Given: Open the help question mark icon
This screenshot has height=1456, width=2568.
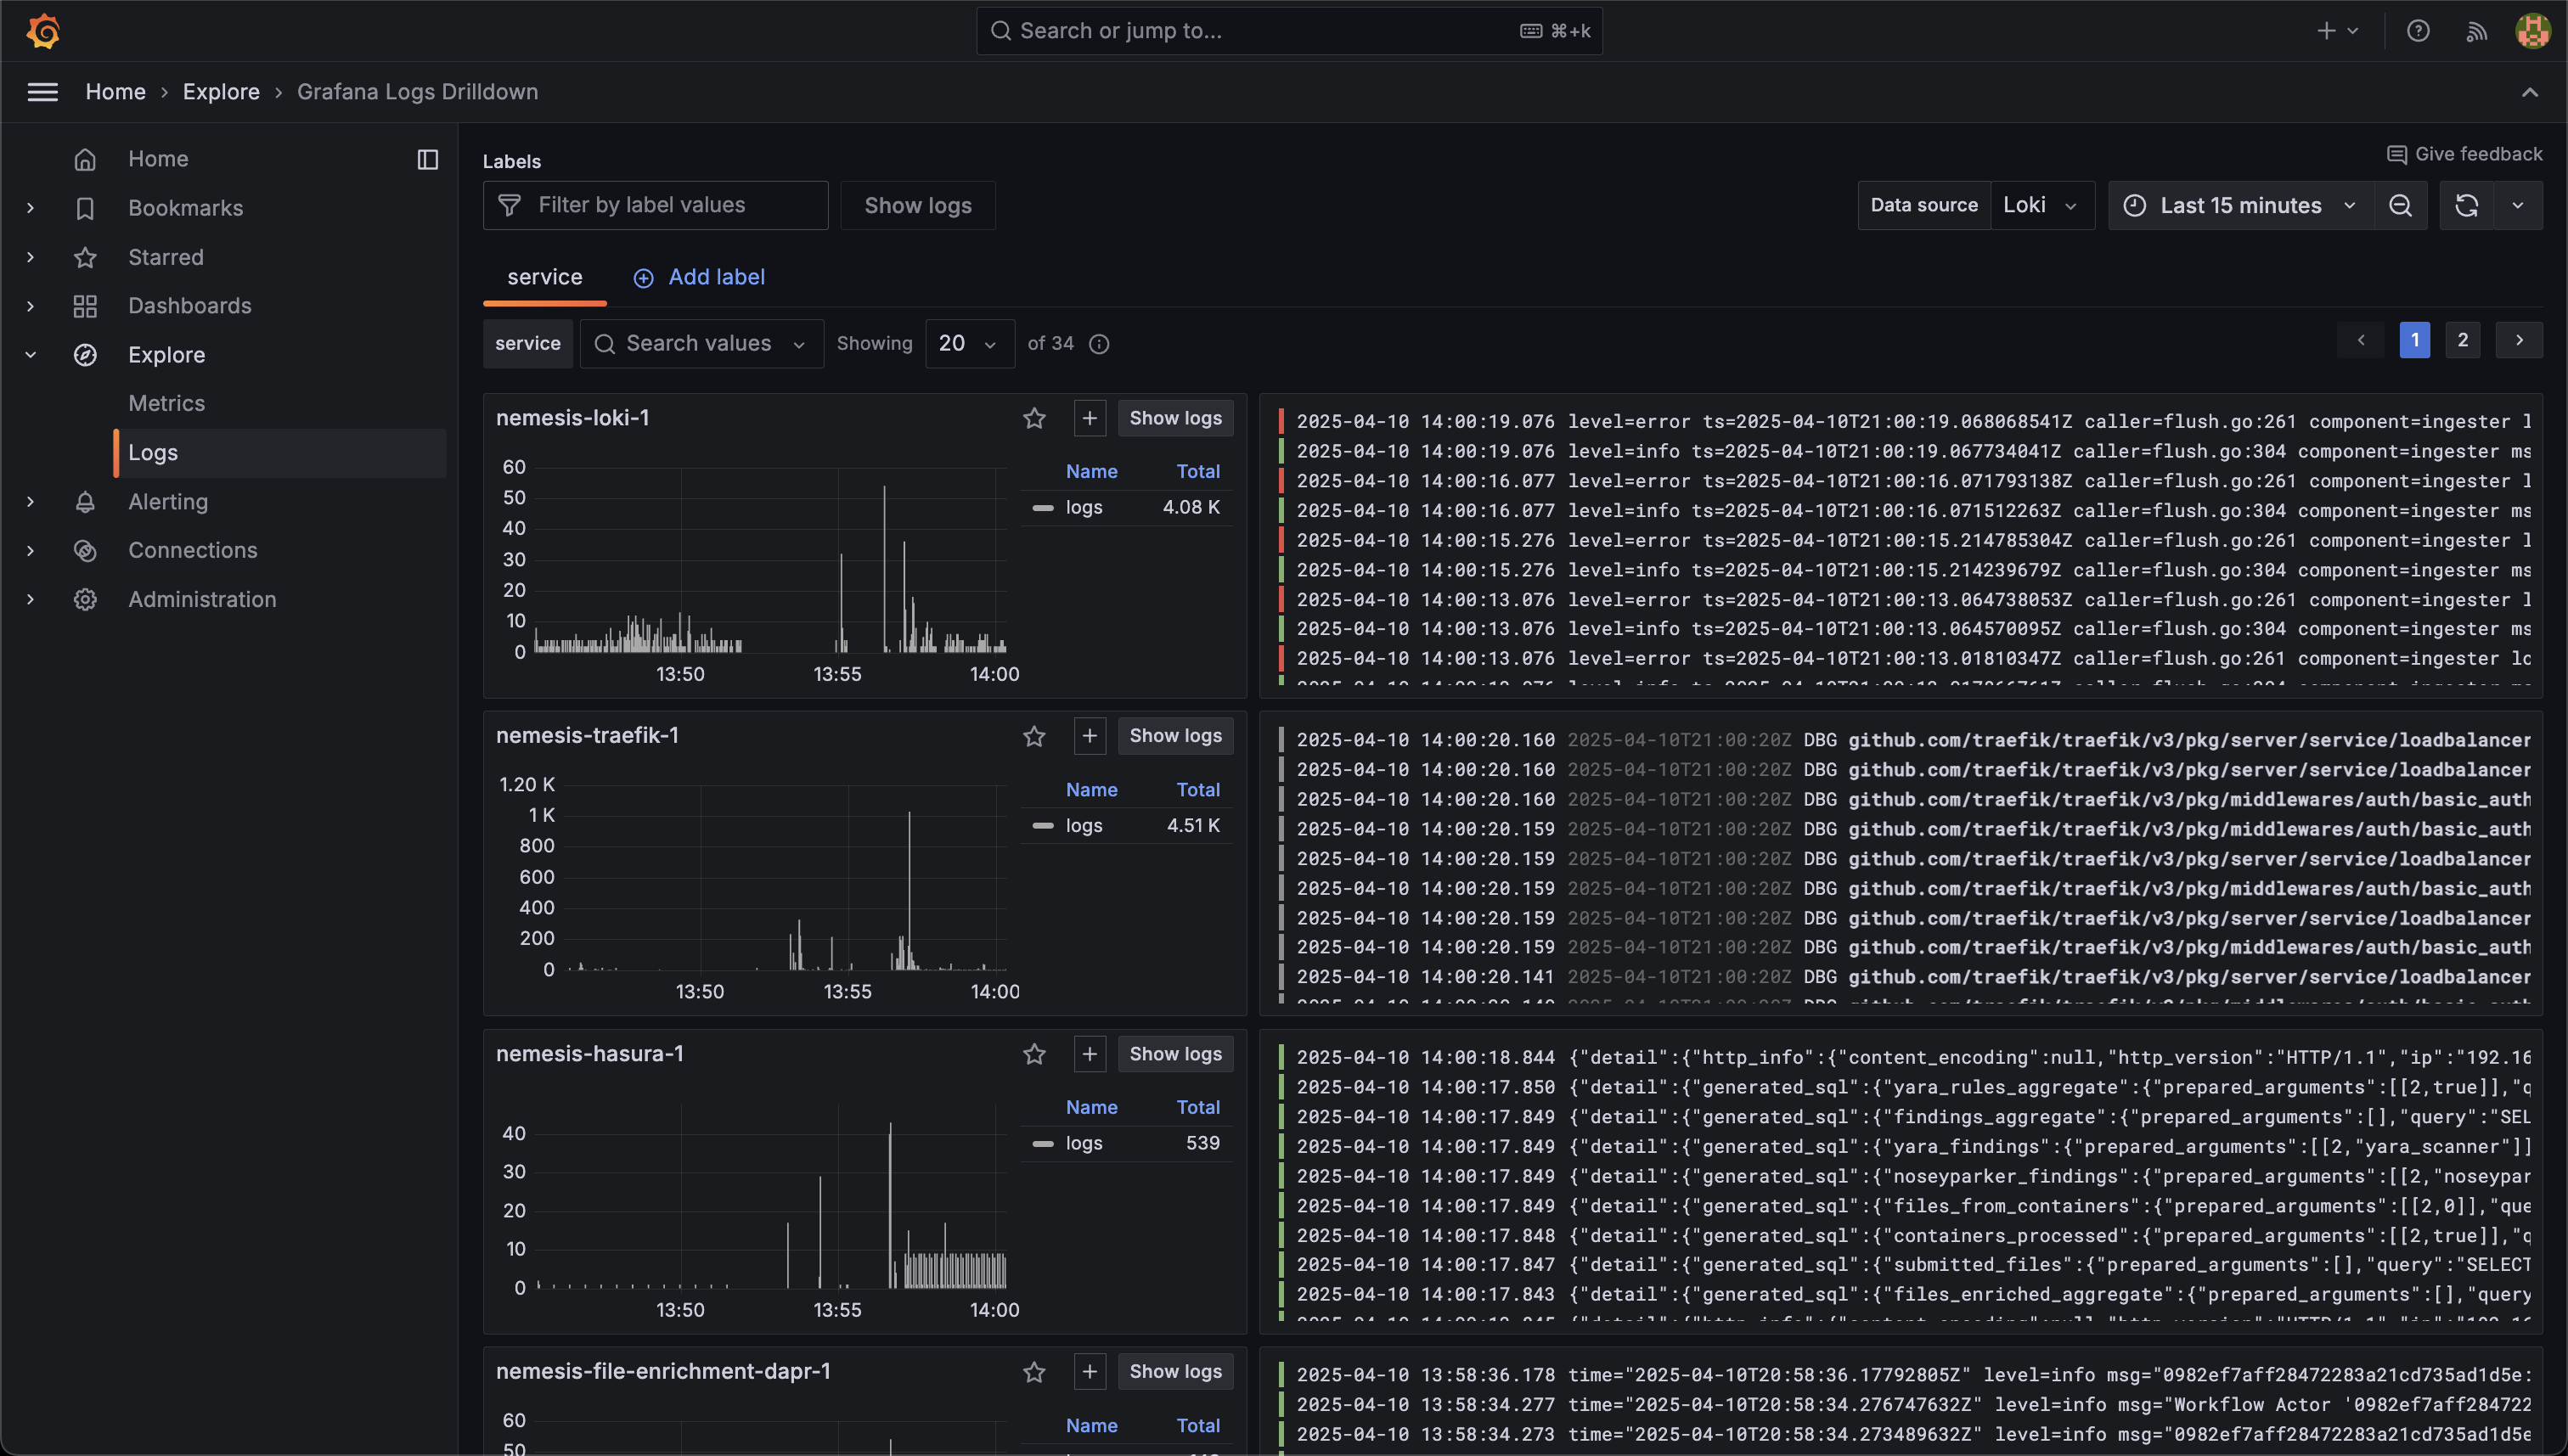Looking at the screenshot, I should (2418, 30).
